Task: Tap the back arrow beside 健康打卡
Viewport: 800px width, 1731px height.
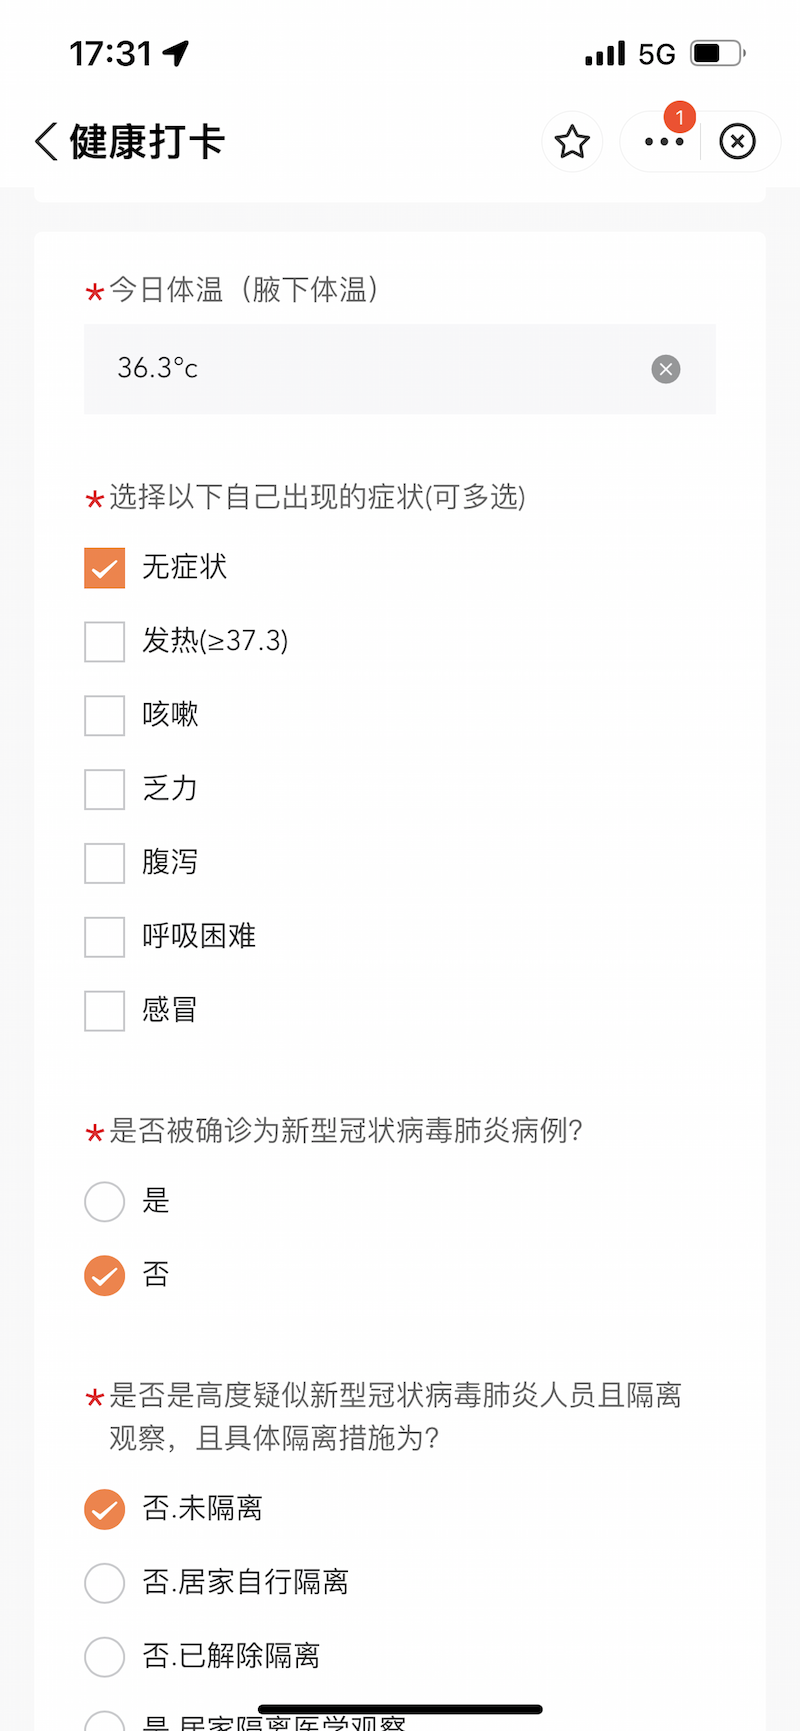Action: pos(46,142)
